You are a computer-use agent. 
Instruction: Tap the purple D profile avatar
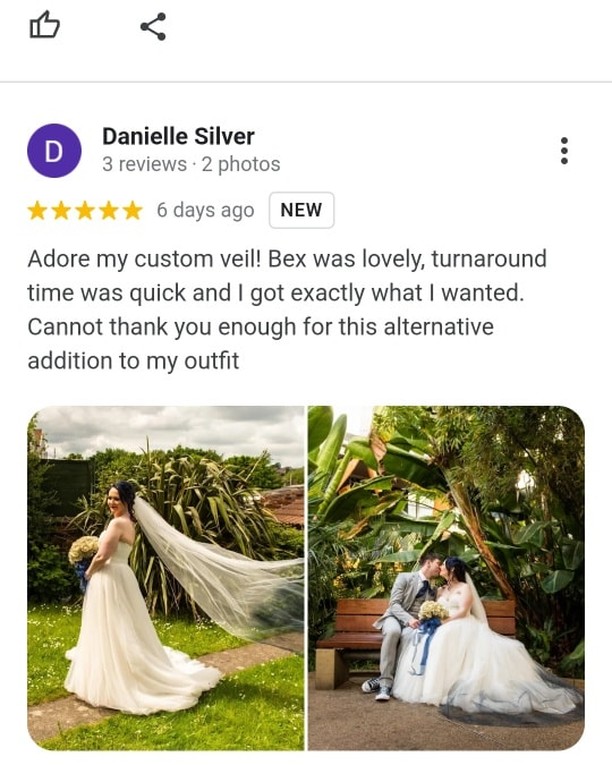click(54, 151)
